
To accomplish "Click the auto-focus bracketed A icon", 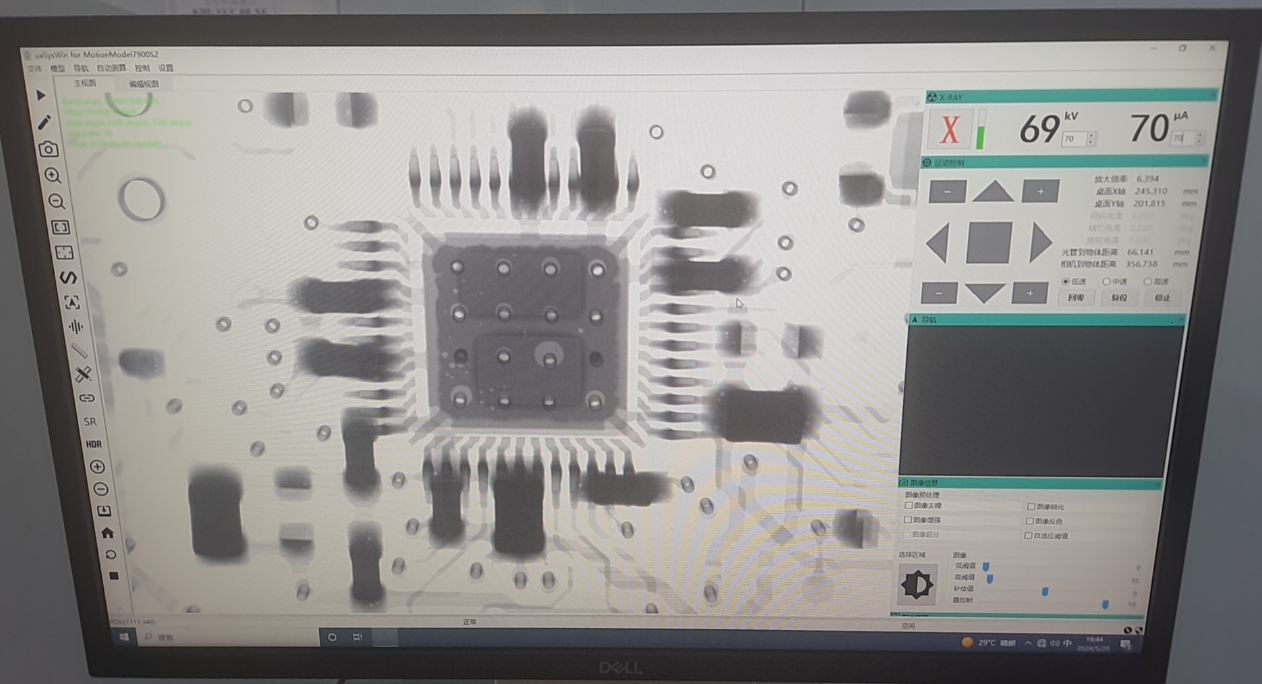I will pos(72,302).
